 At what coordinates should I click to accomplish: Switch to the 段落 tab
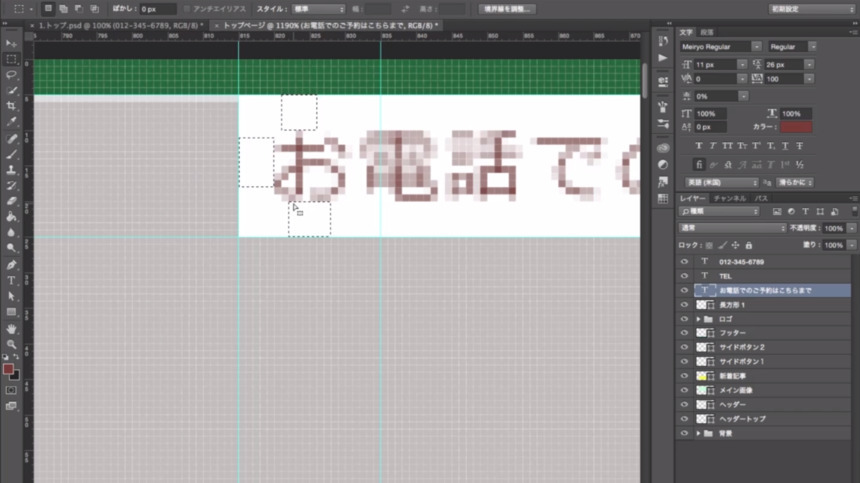707,32
